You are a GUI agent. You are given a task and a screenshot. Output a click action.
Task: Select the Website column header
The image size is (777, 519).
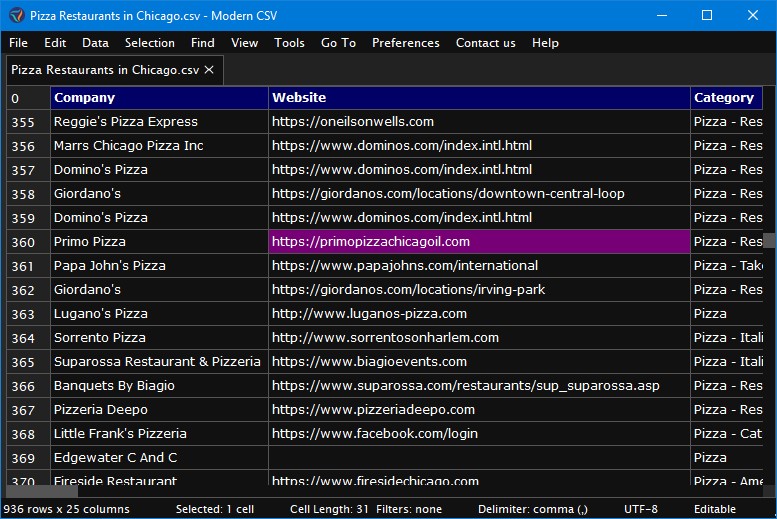(479, 98)
